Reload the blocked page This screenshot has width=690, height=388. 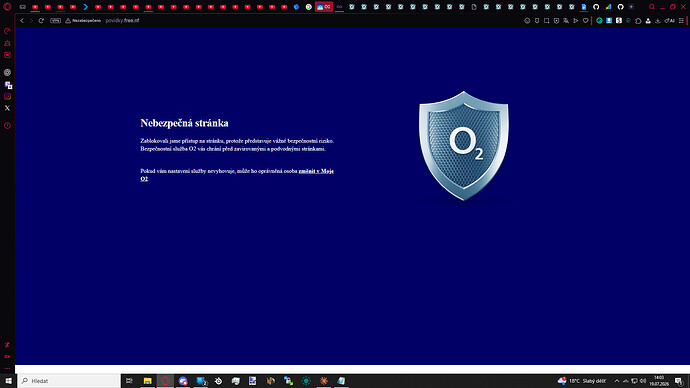click(x=41, y=21)
